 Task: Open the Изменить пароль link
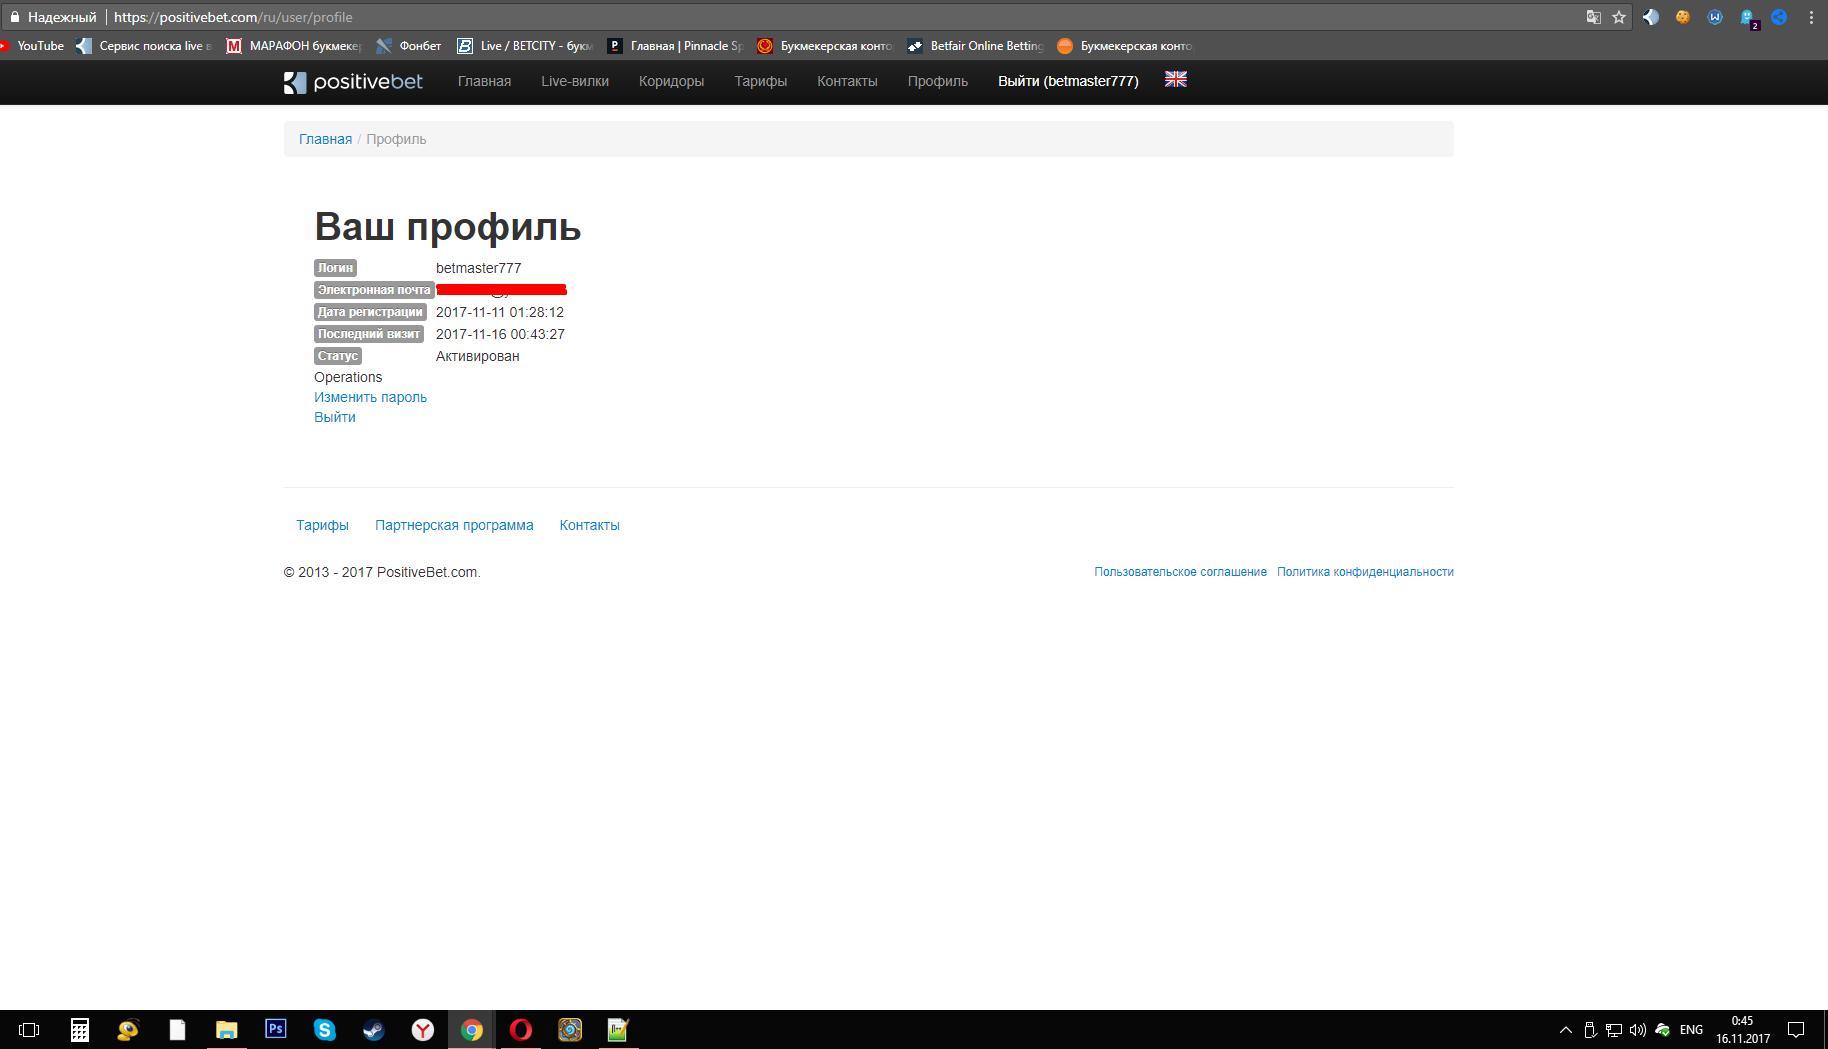(370, 397)
